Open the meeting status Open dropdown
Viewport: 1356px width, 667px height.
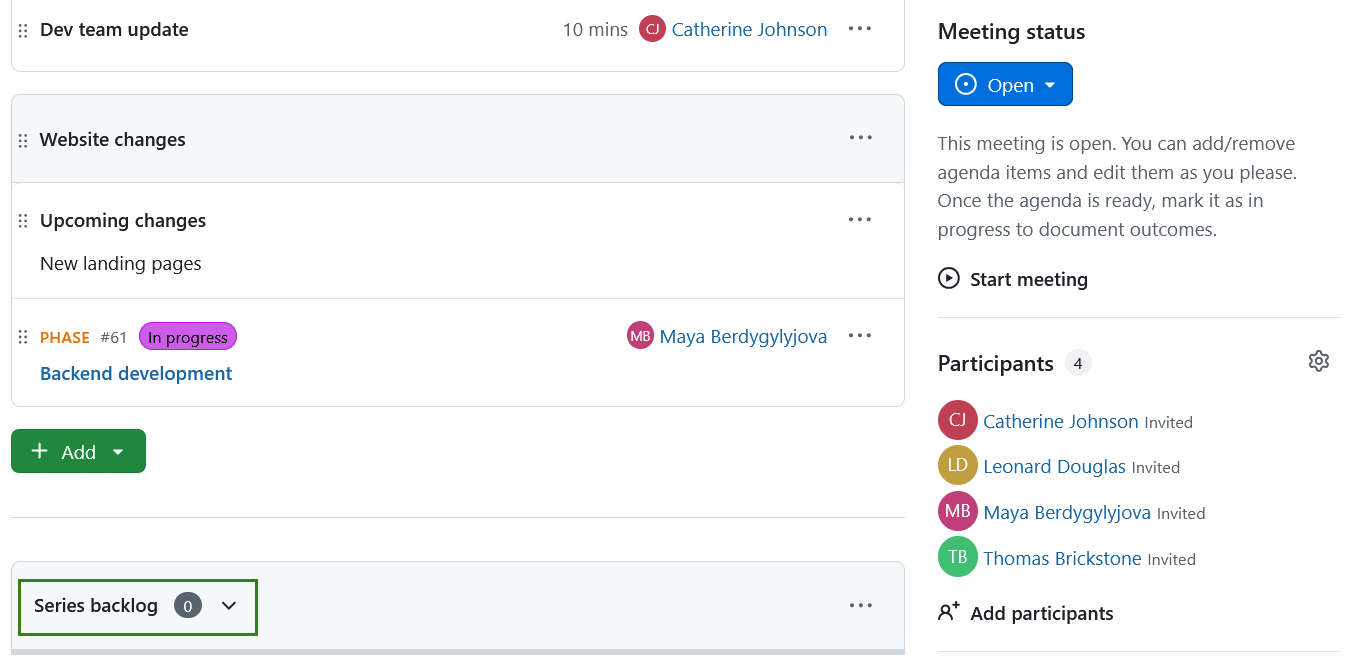(1049, 84)
